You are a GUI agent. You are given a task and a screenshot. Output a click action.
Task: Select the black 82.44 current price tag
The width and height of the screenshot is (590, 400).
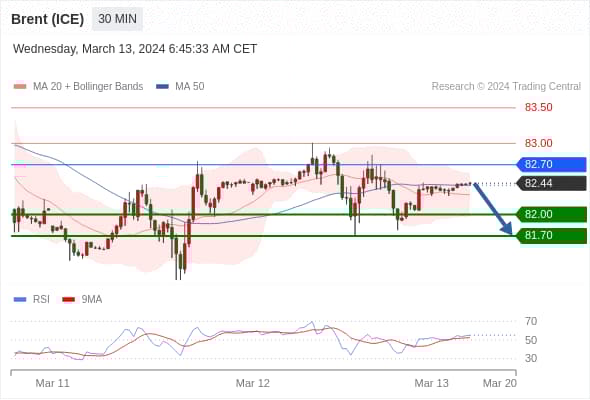point(551,184)
